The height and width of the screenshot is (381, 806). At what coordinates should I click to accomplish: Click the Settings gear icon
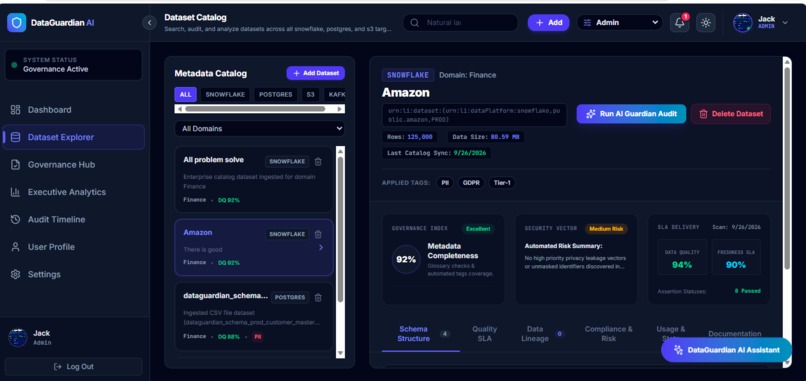15,274
